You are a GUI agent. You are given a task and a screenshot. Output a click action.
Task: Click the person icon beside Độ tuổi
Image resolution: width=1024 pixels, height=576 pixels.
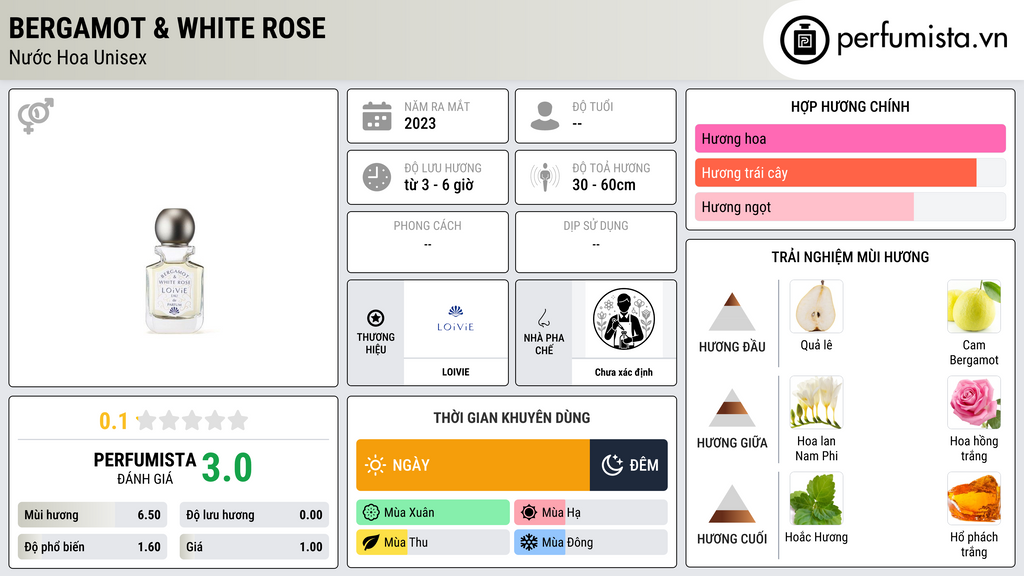[545, 116]
